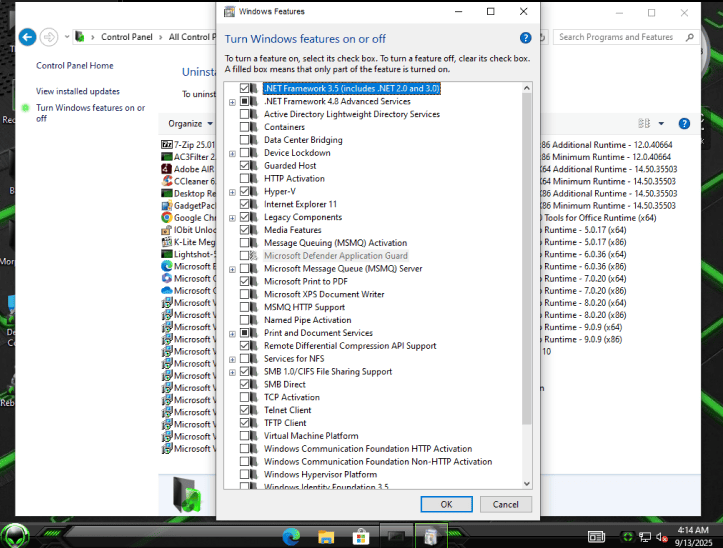Enable the Containers feature checkbox

click(245, 127)
